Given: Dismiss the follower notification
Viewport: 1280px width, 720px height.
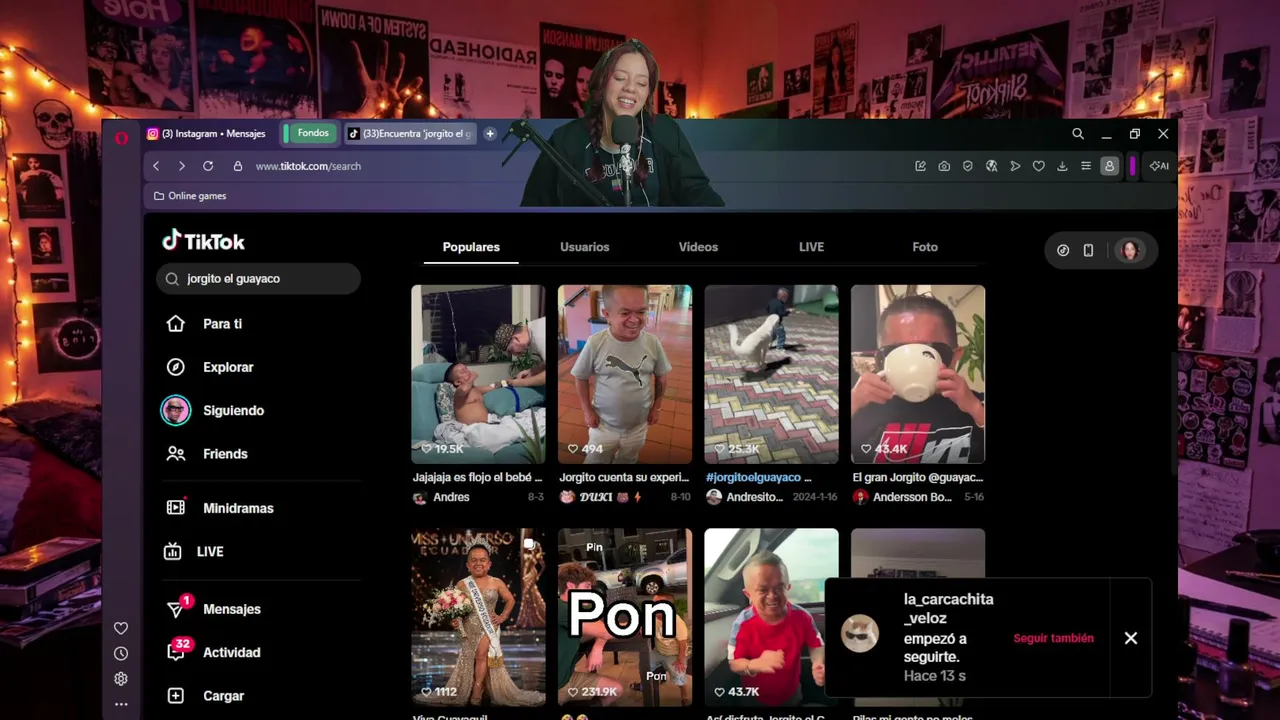Looking at the screenshot, I should tap(1131, 638).
